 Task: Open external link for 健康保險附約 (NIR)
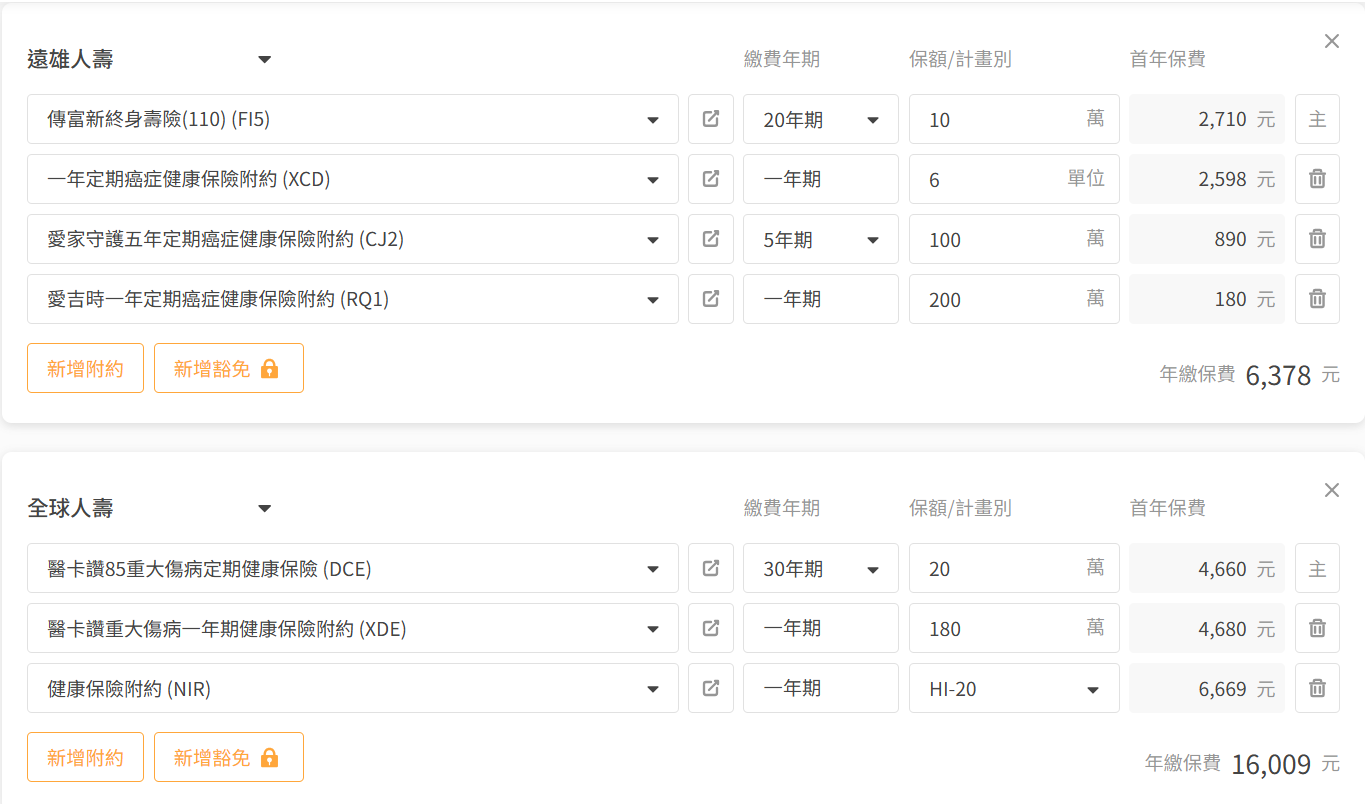[711, 688]
